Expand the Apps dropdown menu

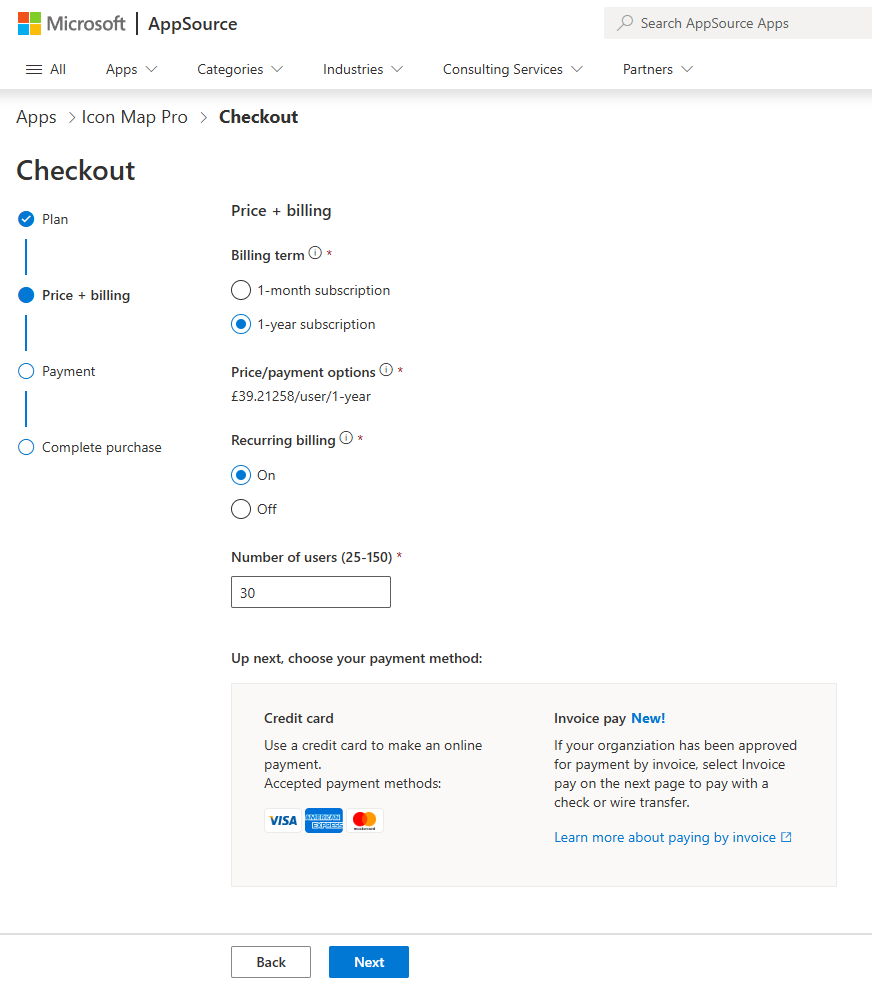coord(132,69)
